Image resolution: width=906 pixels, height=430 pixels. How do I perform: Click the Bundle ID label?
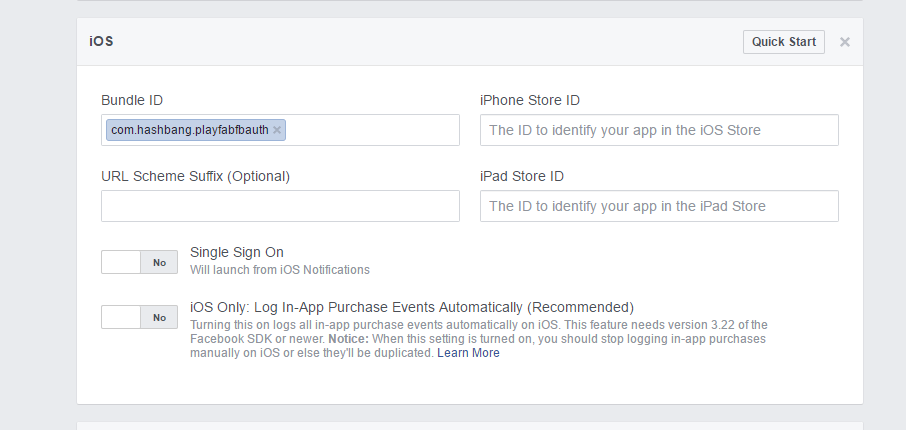[x=132, y=100]
